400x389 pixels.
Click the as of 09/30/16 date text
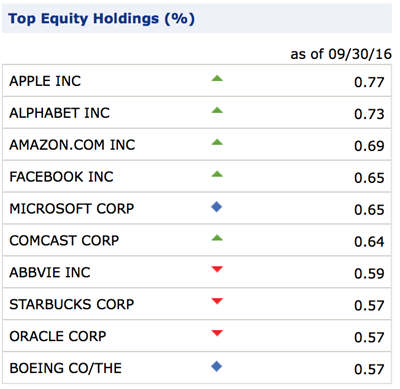point(341,54)
